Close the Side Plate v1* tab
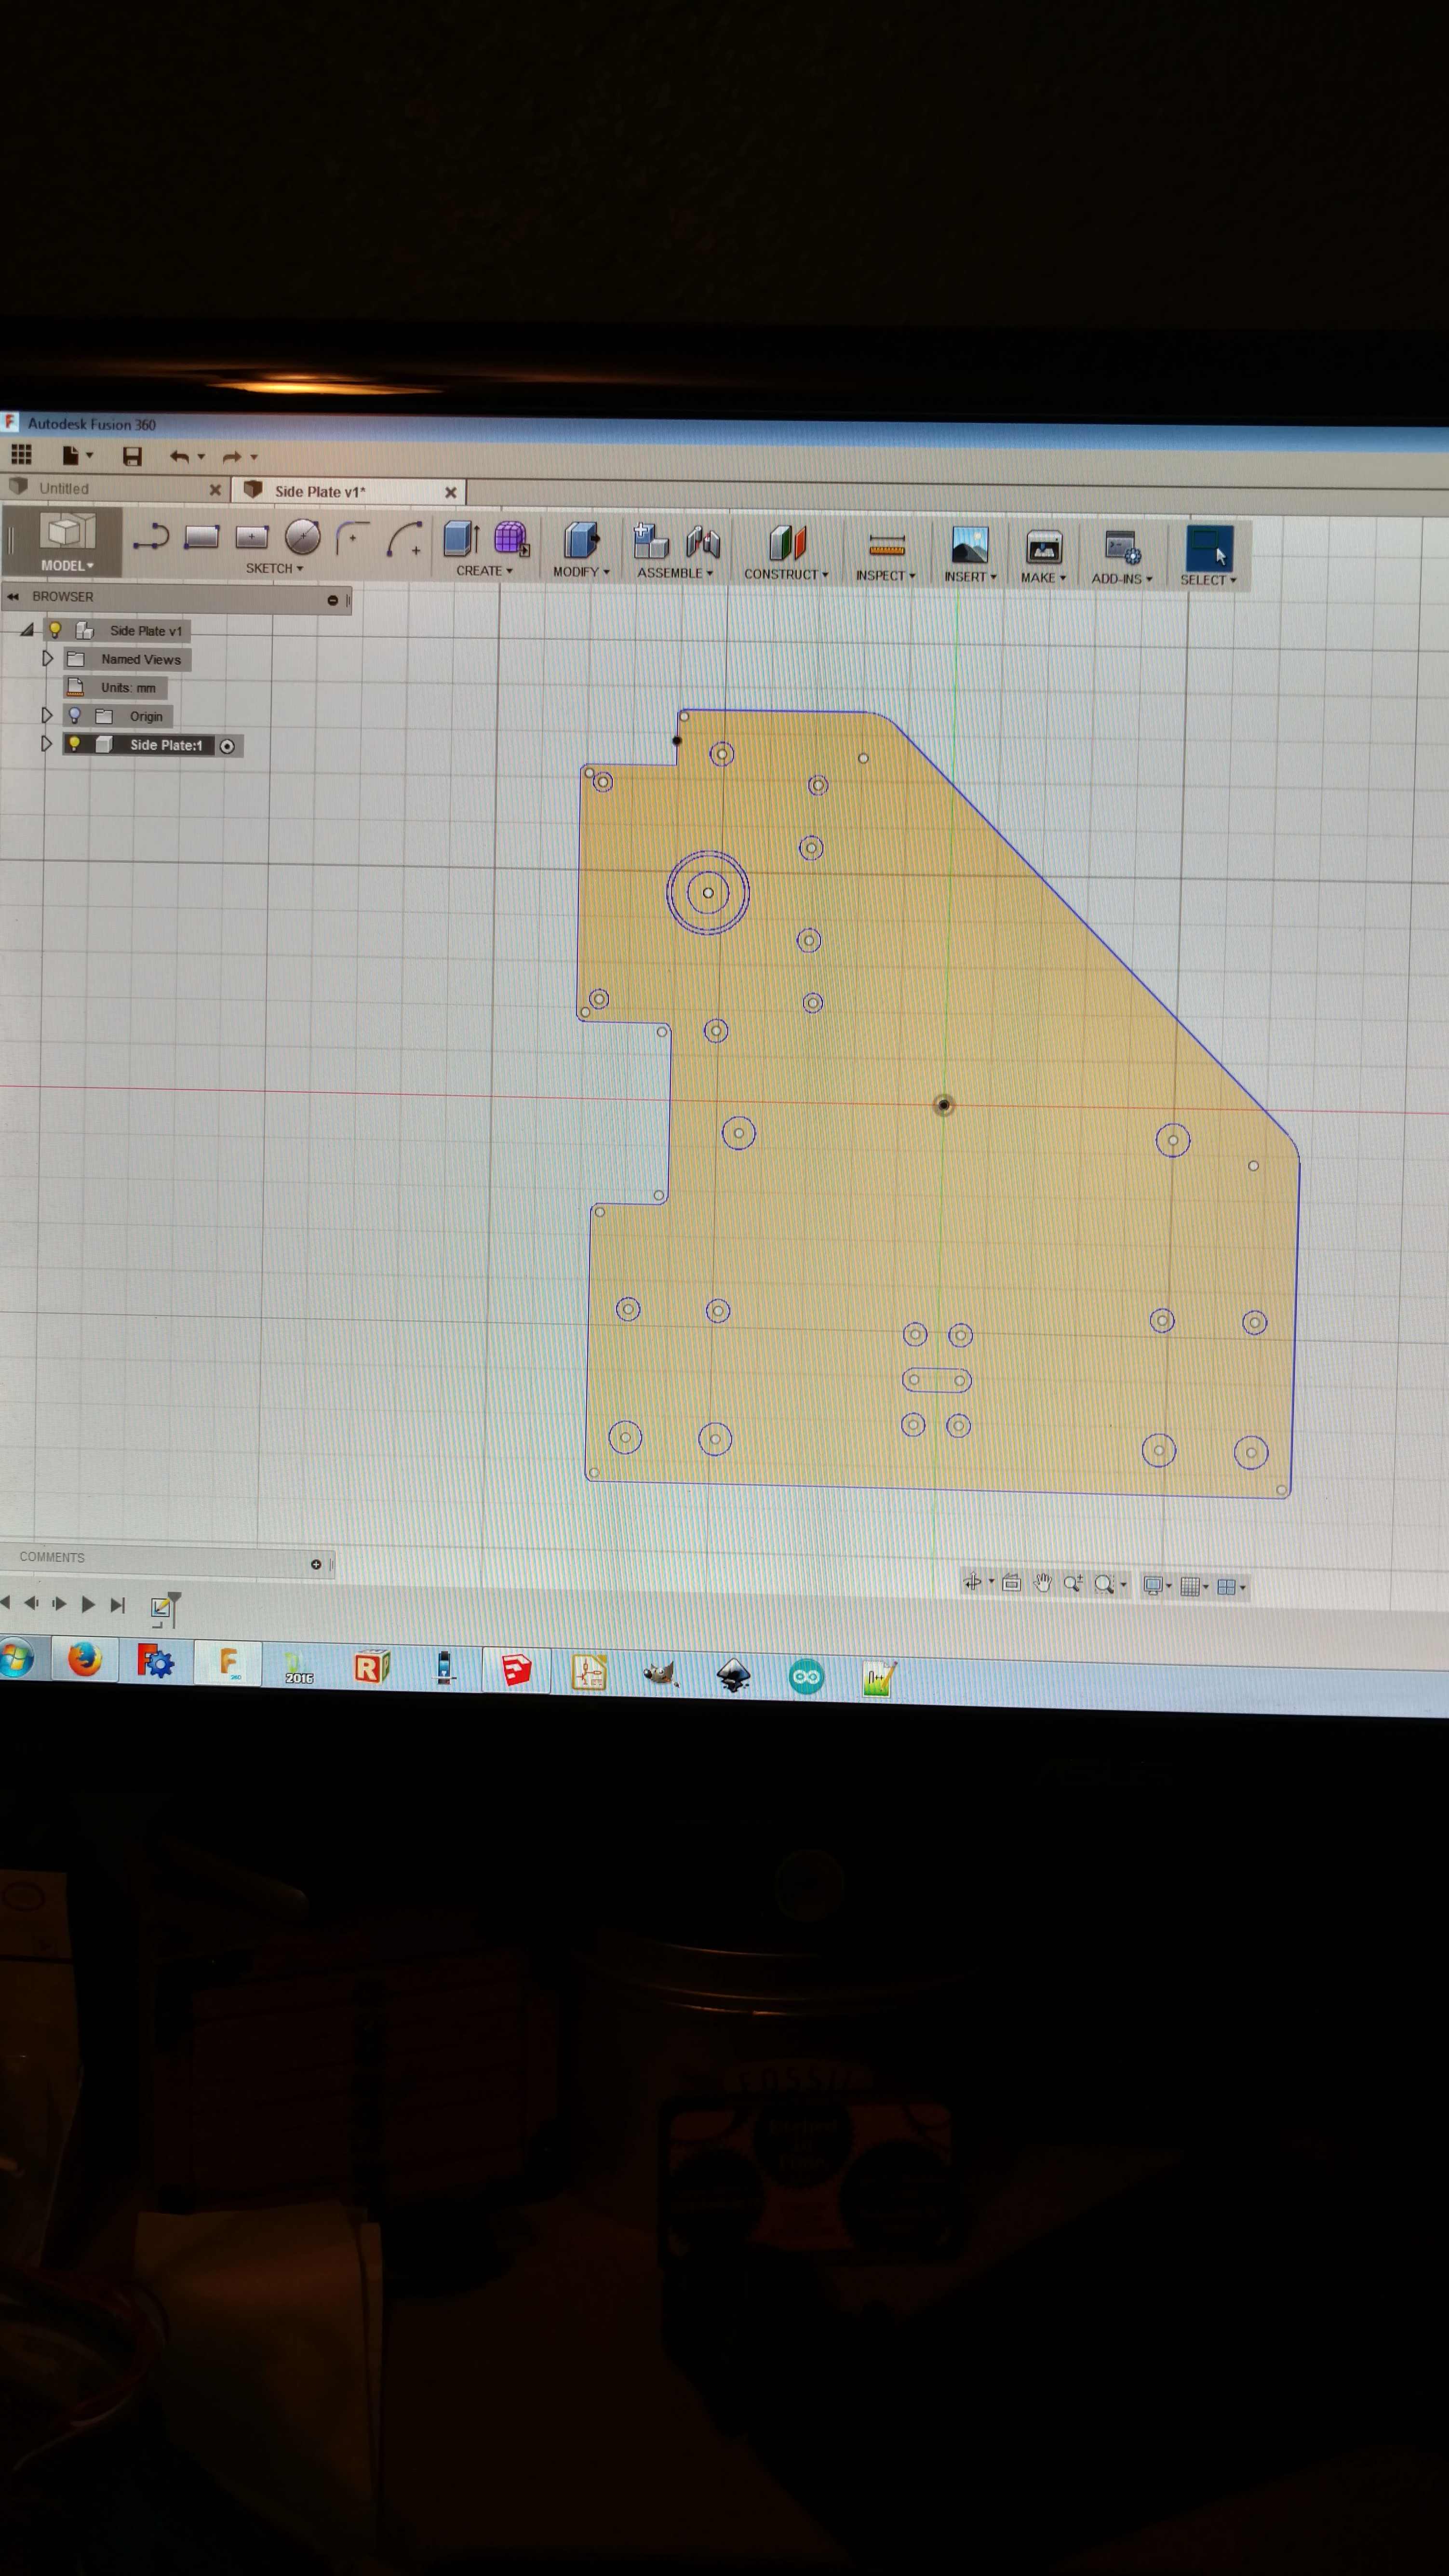This screenshot has height=2576, width=1449. pos(451,492)
